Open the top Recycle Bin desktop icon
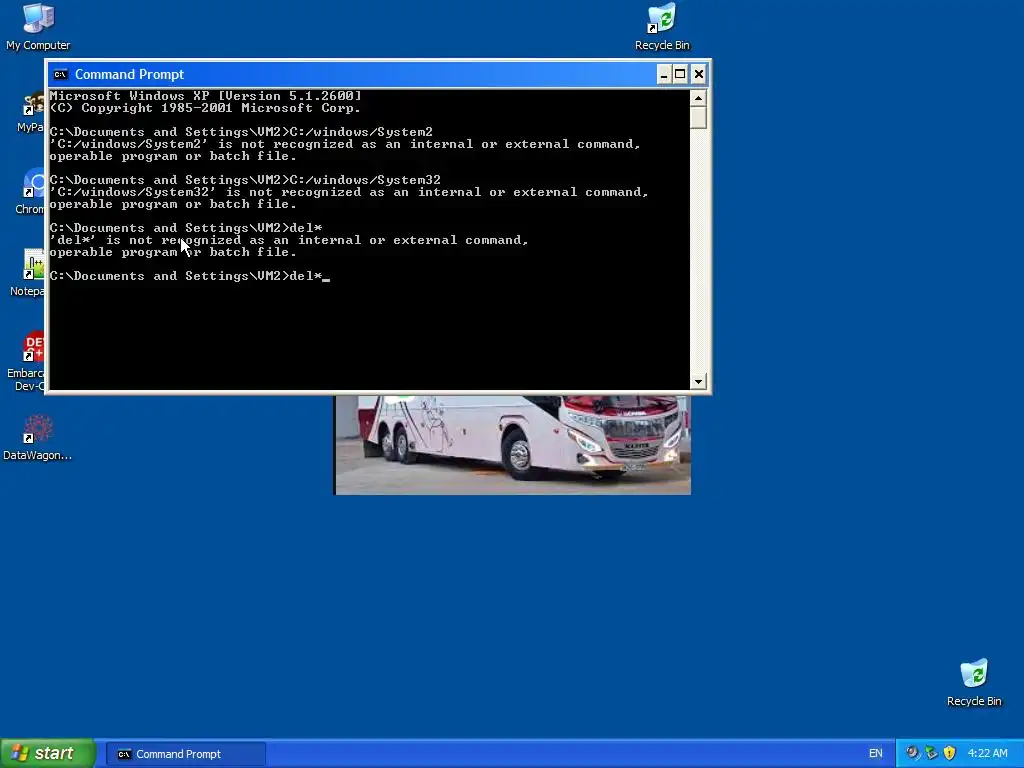This screenshot has height=768, width=1024. point(662,26)
